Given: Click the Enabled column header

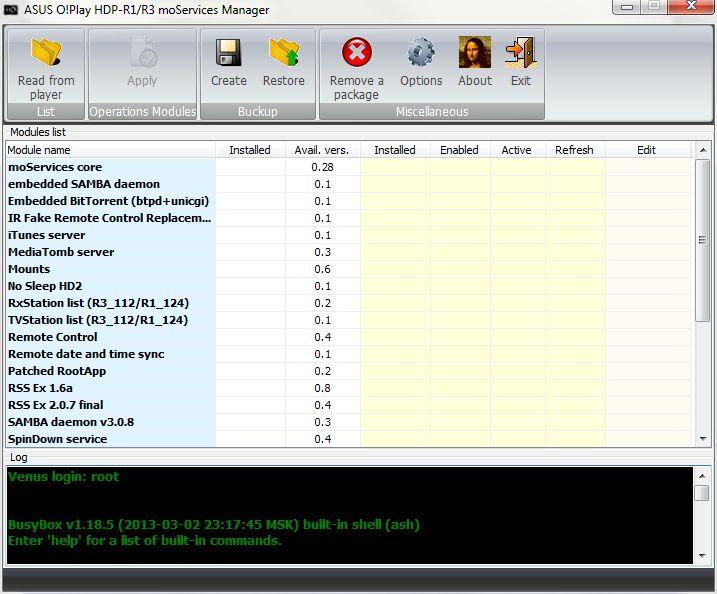Looking at the screenshot, I should (459, 150).
